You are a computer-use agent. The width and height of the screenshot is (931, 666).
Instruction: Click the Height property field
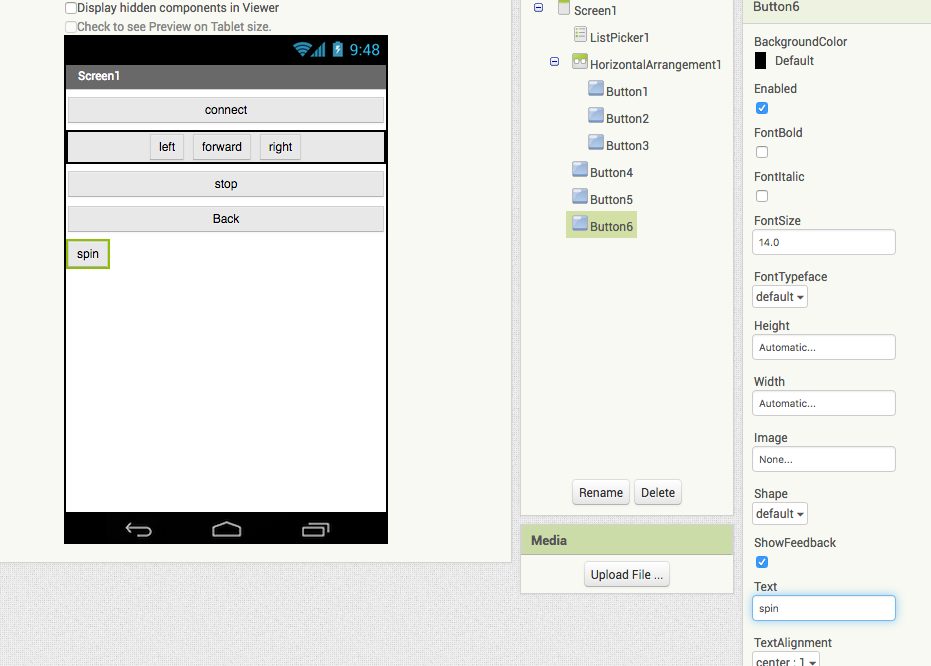pos(824,347)
